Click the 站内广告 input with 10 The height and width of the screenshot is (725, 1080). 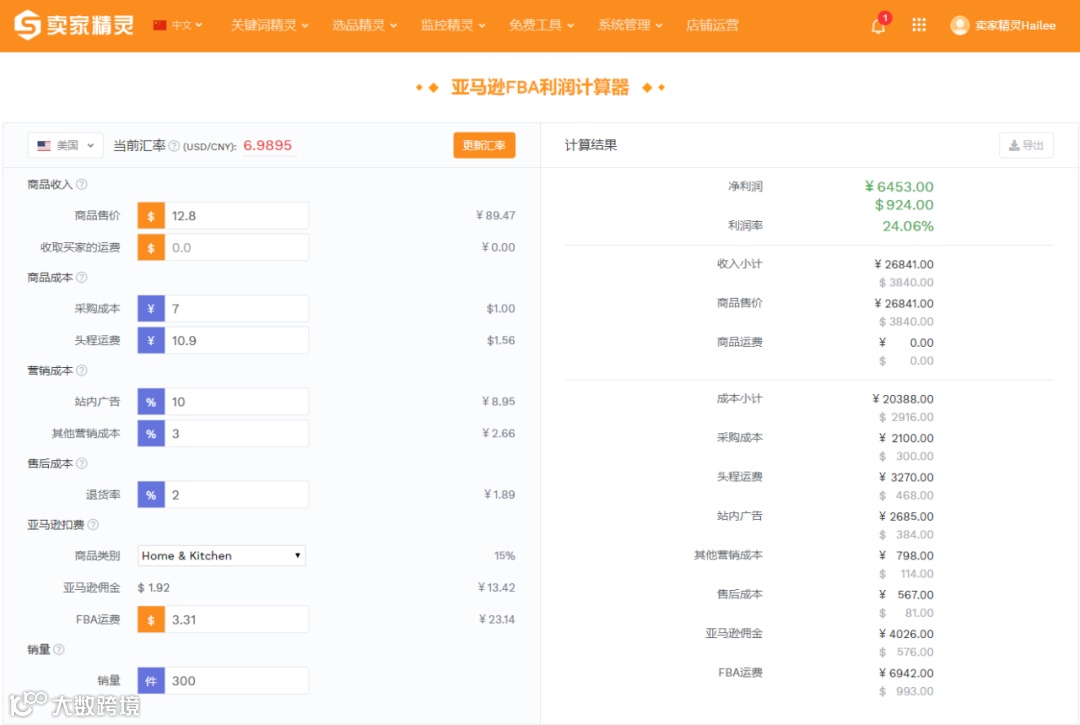coord(236,401)
